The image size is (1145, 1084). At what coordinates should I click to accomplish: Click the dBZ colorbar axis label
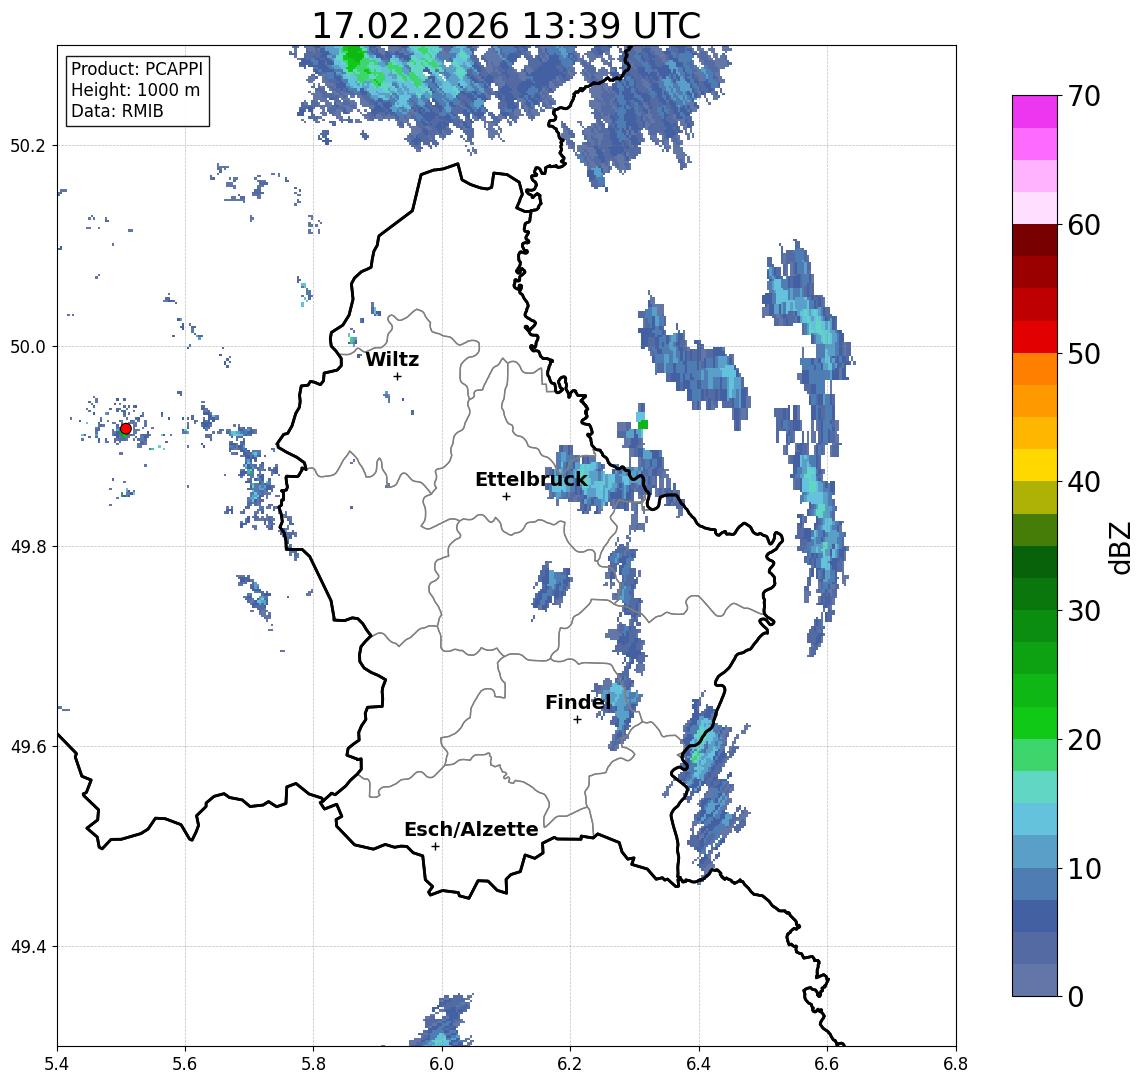(1119, 548)
